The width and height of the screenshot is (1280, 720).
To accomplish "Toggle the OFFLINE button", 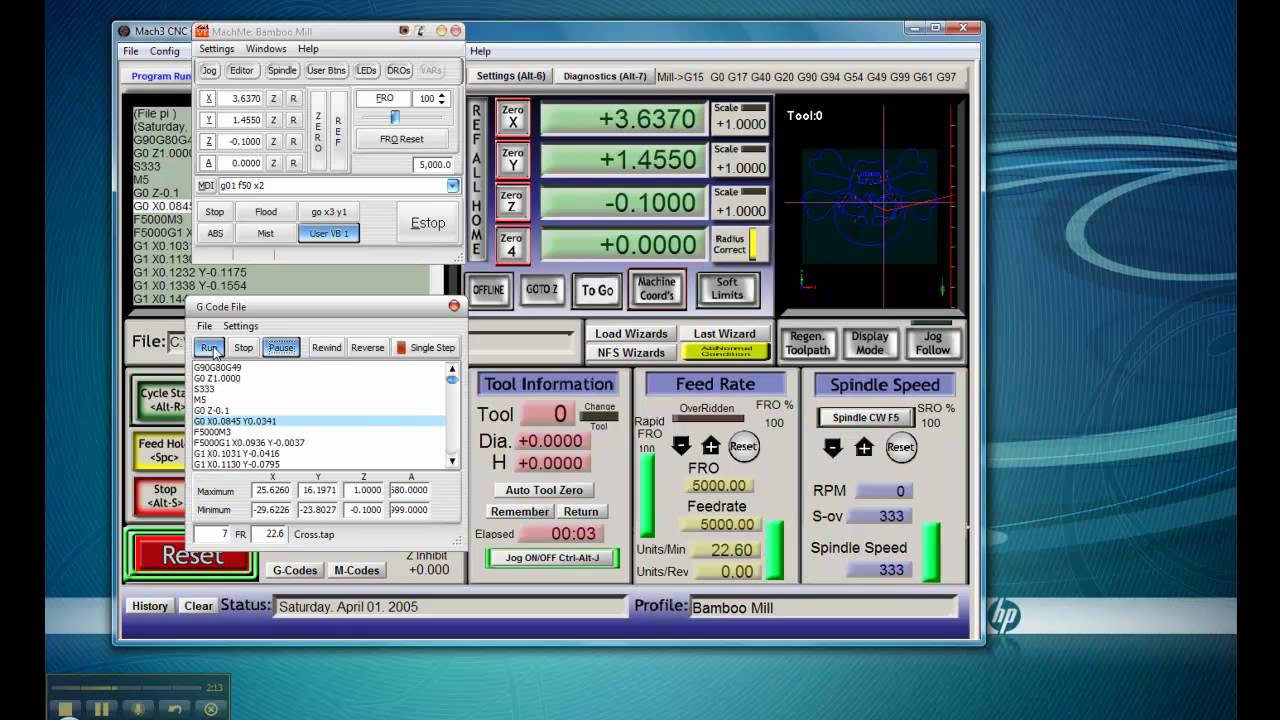I will 489,290.
